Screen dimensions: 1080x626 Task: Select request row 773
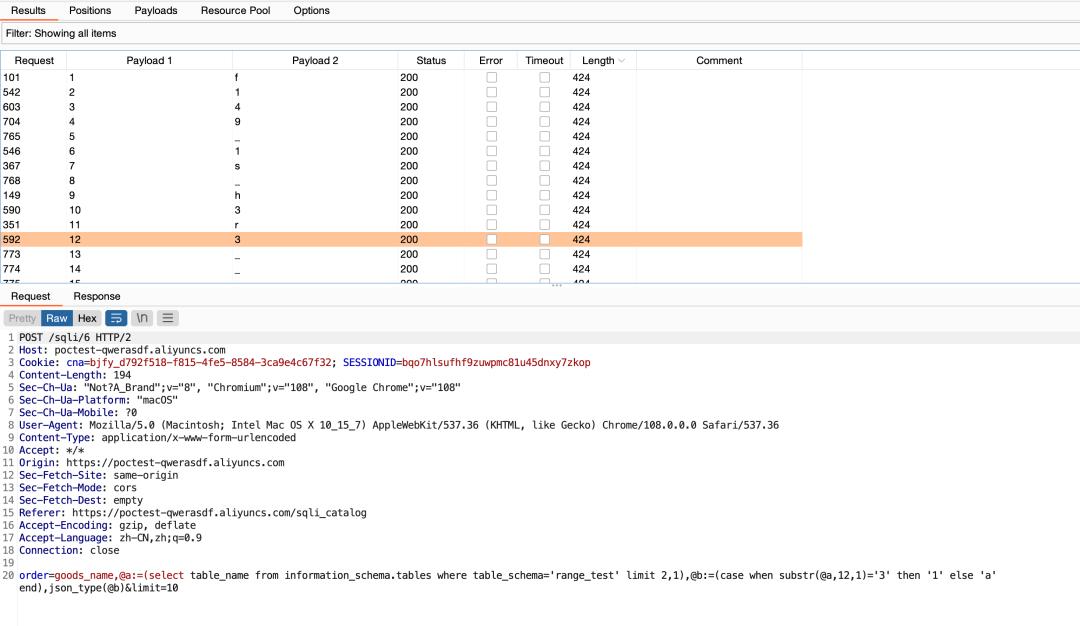[x=402, y=254]
